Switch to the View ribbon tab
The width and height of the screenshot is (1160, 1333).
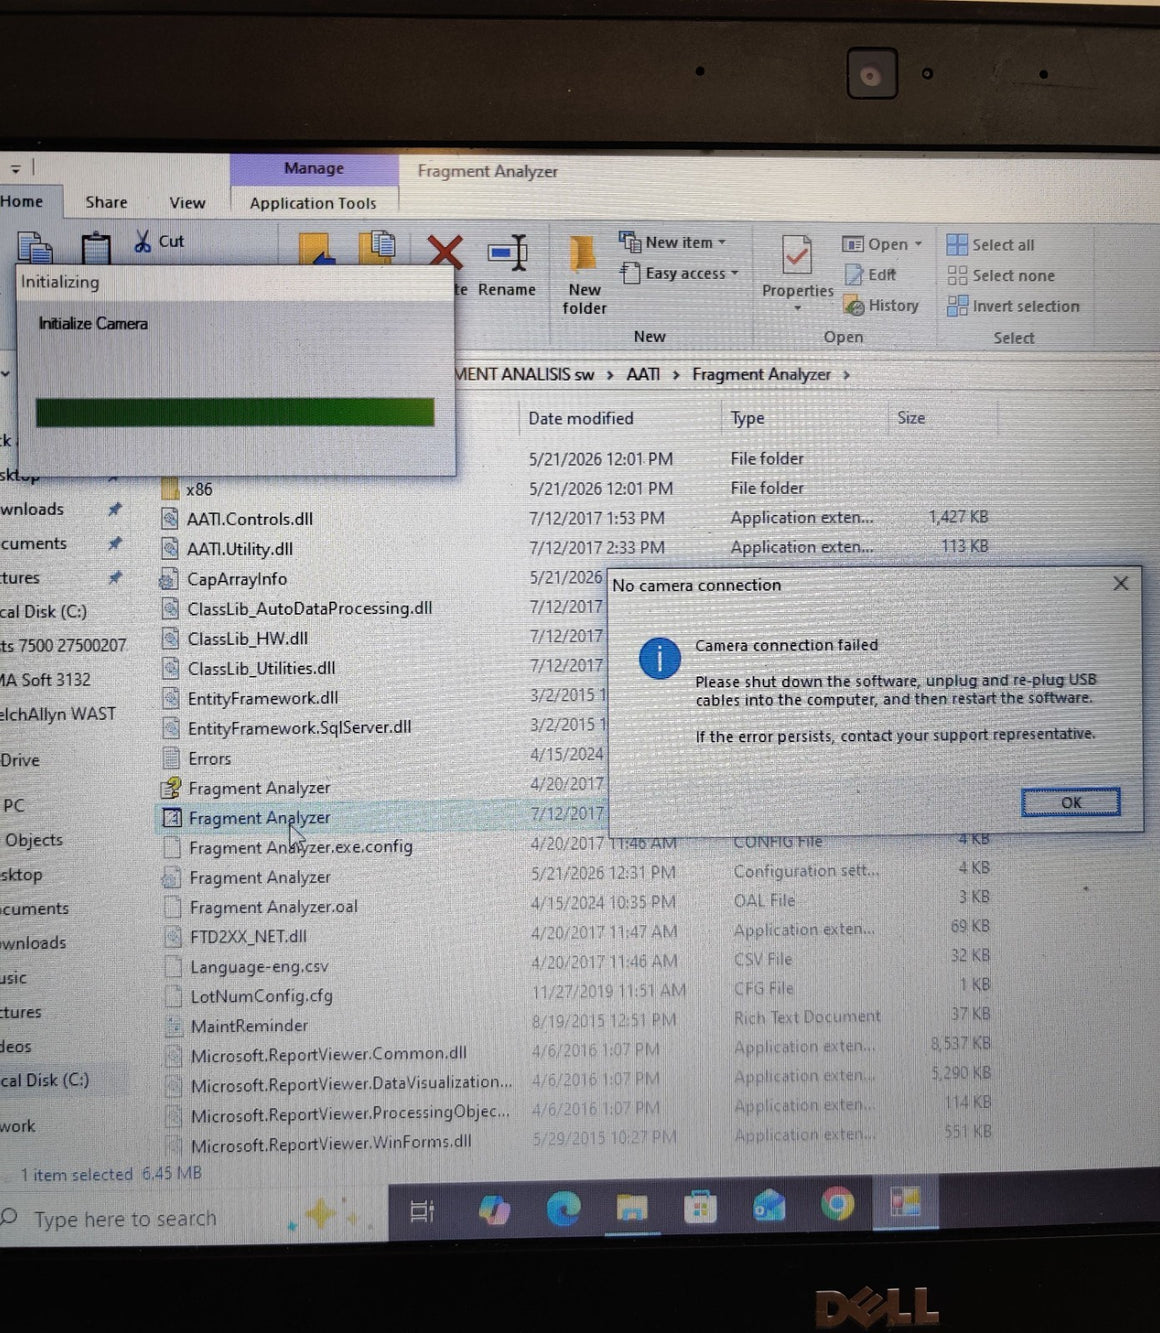tap(187, 203)
